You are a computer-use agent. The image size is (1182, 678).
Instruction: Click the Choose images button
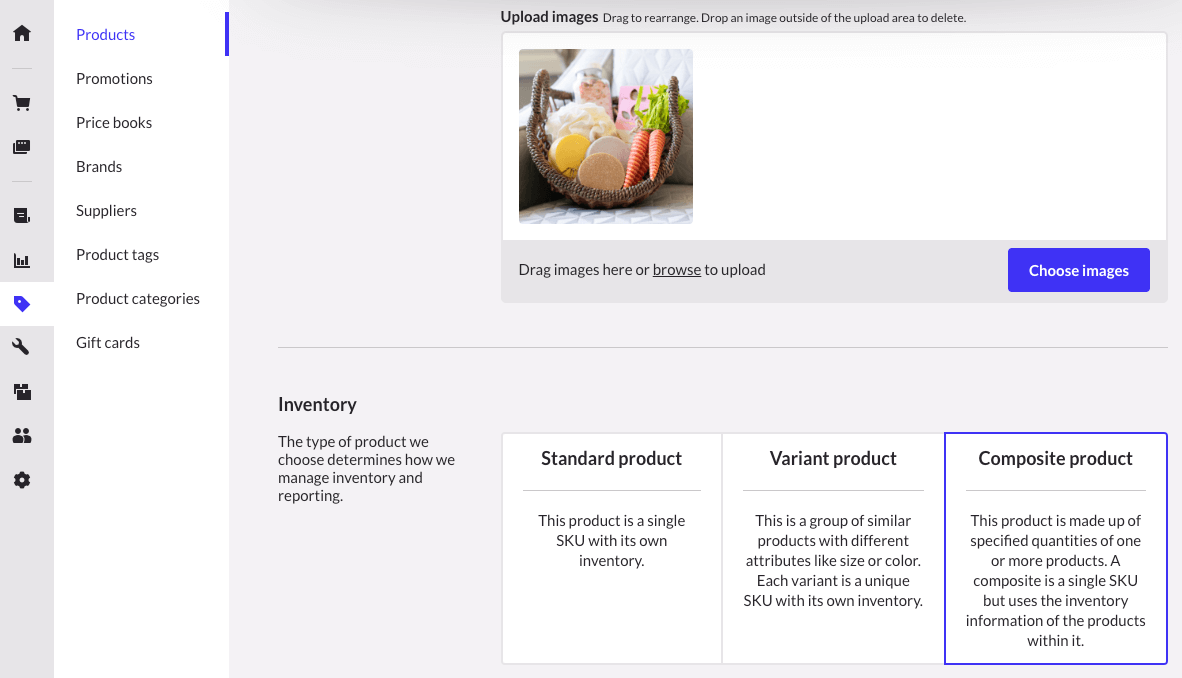click(1078, 271)
